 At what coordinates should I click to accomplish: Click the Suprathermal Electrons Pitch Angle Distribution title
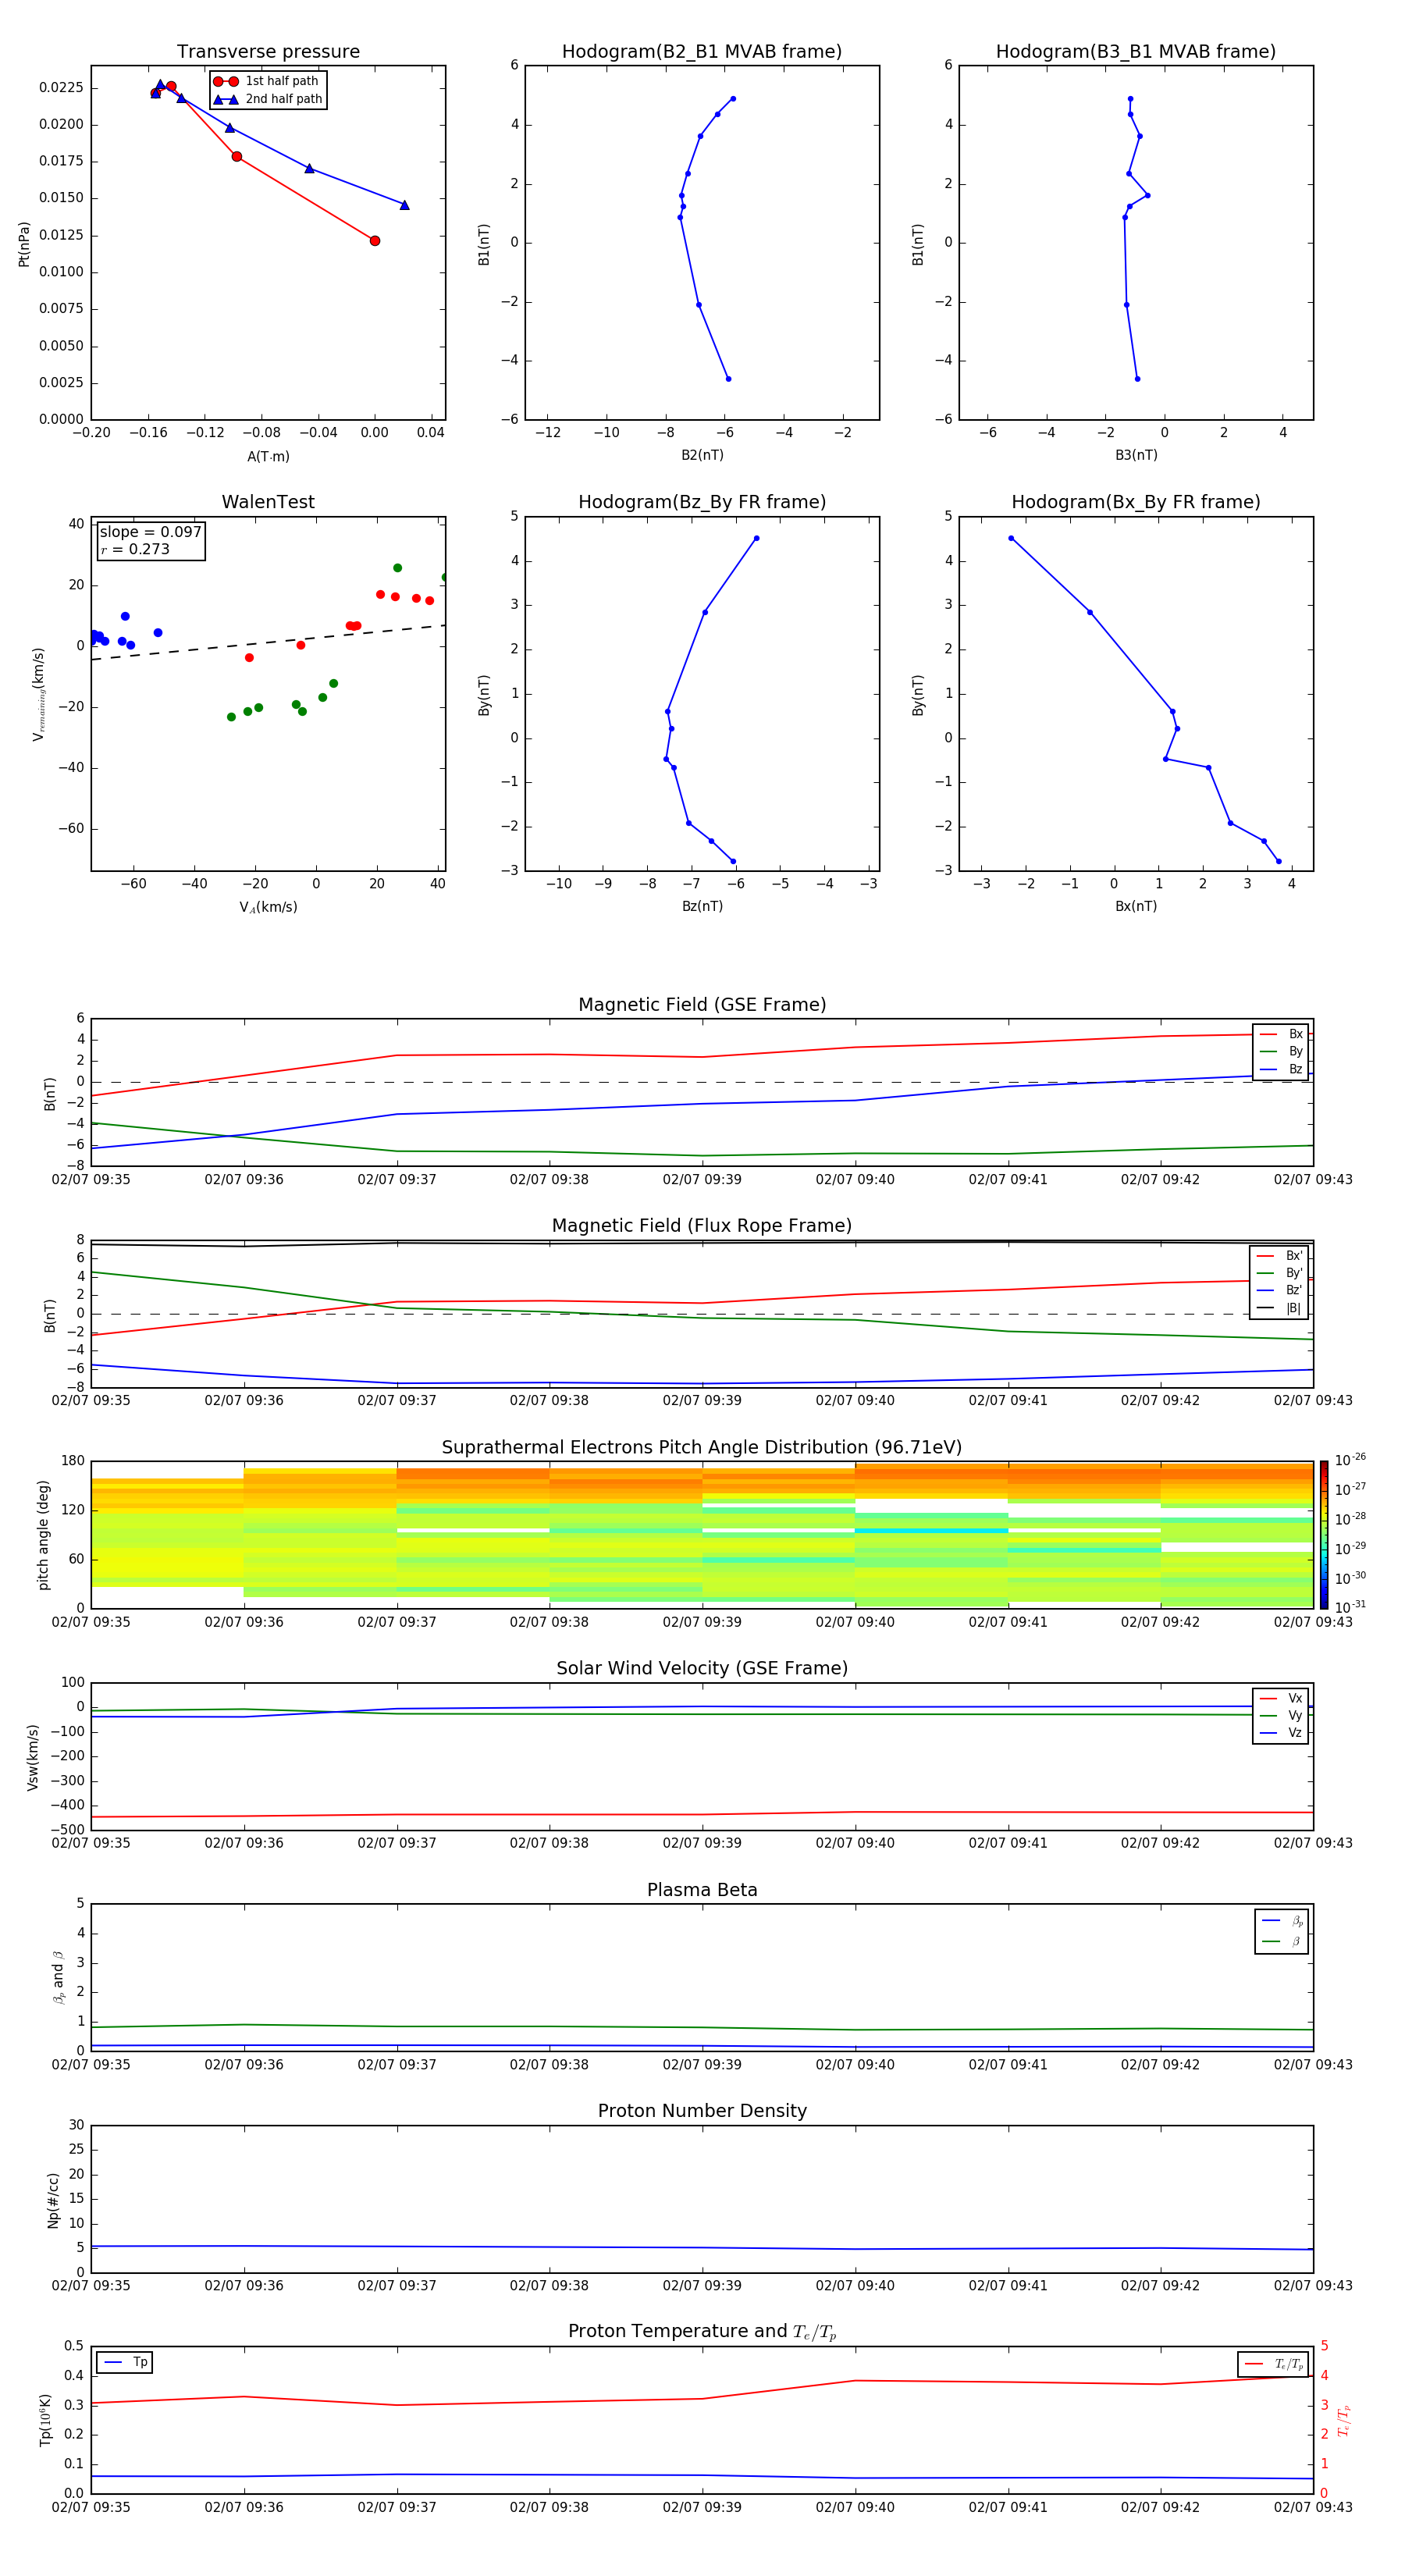[x=702, y=1448]
